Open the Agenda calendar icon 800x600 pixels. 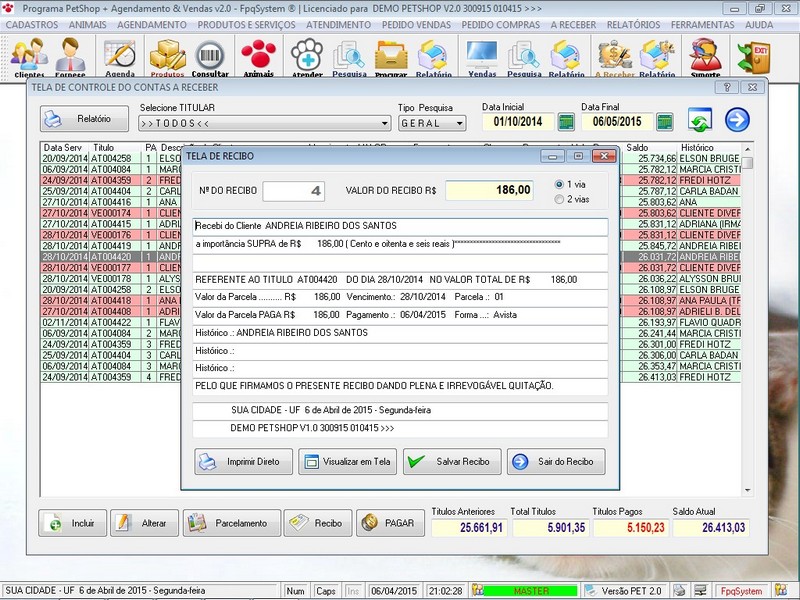120,56
